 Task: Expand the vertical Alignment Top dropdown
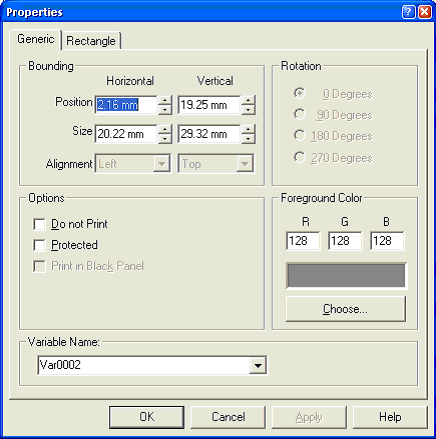pyautogui.click(x=245, y=164)
